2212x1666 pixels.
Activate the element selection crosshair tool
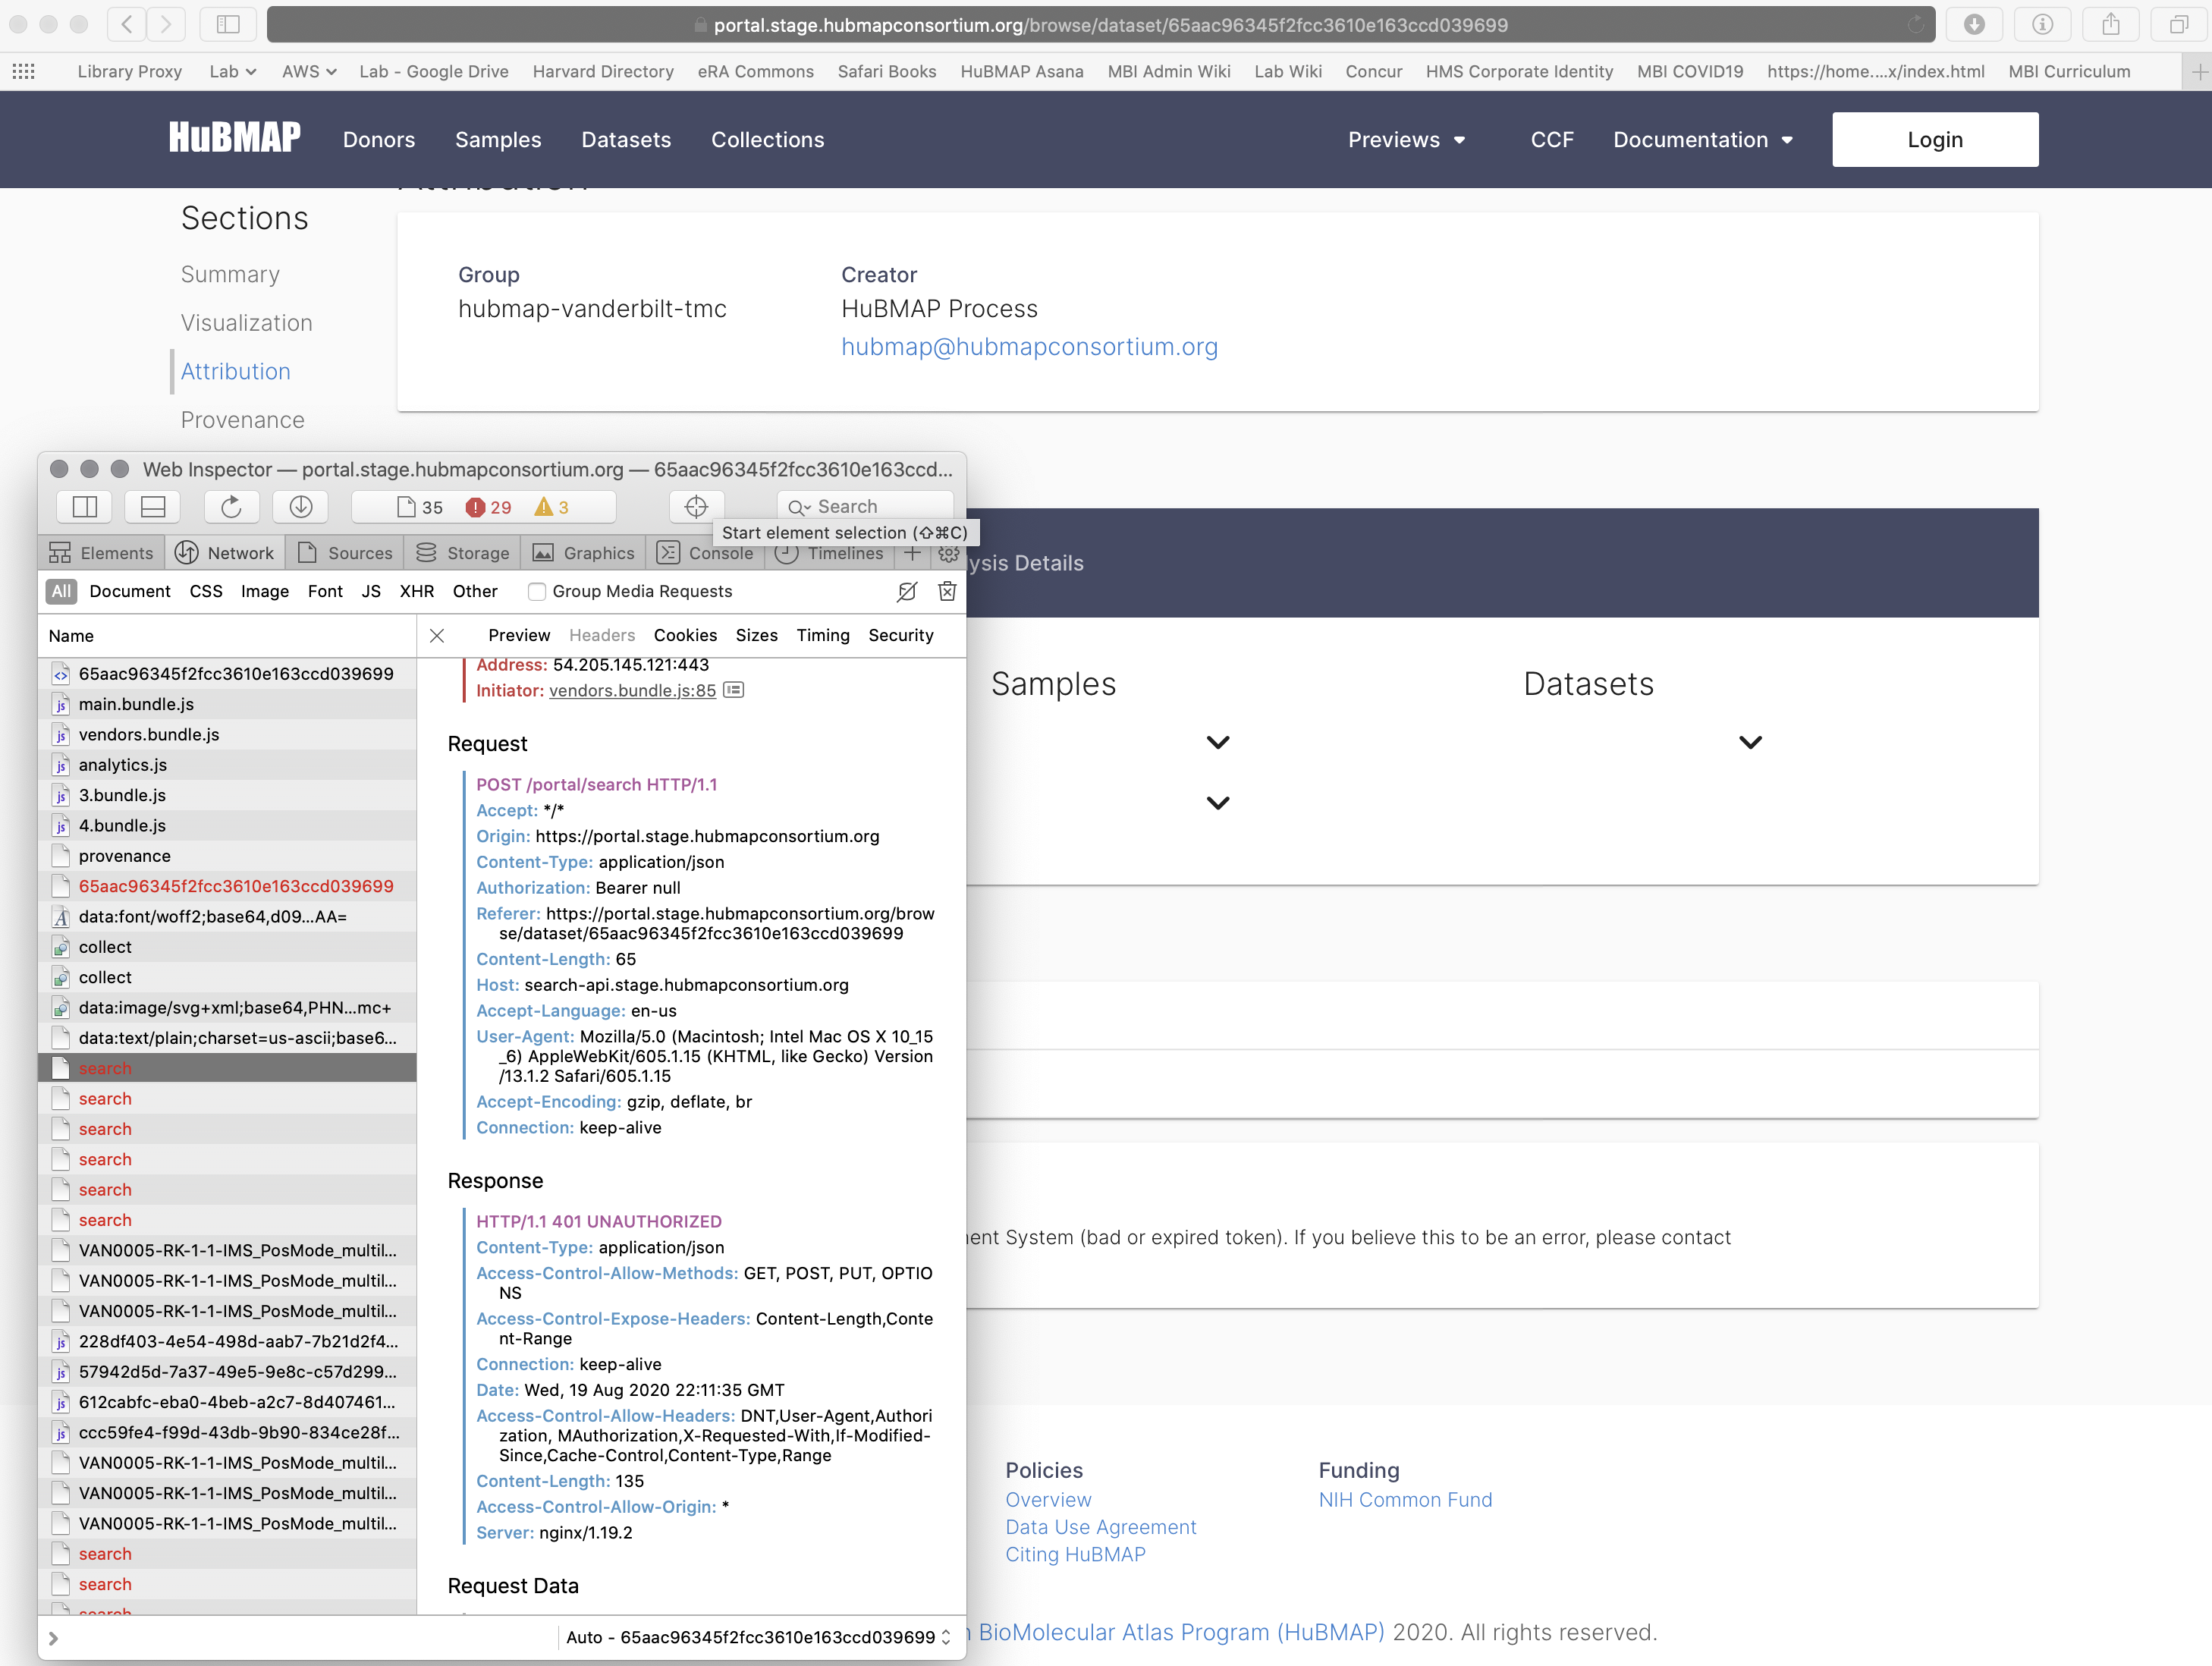click(696, 507)
